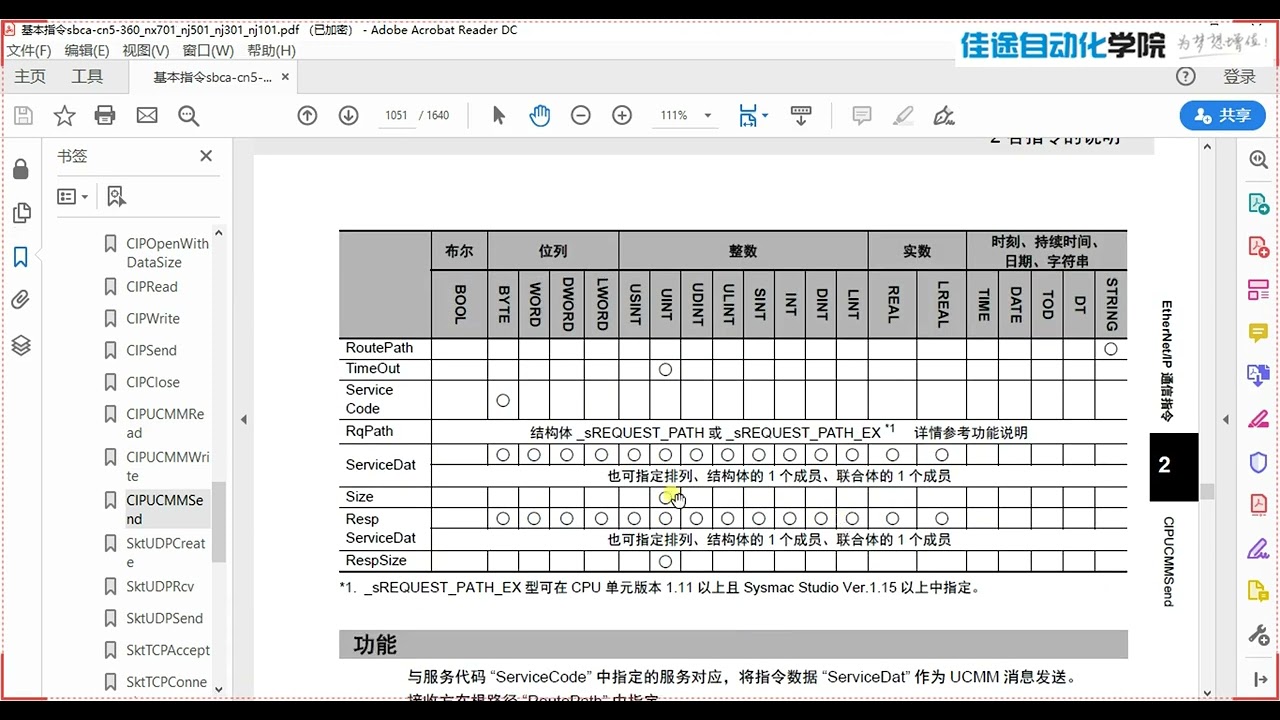The width and height of the screenshot is (1280, 720).
Task: Send the file by email via the envelope icon
Action: coord(147,116)
